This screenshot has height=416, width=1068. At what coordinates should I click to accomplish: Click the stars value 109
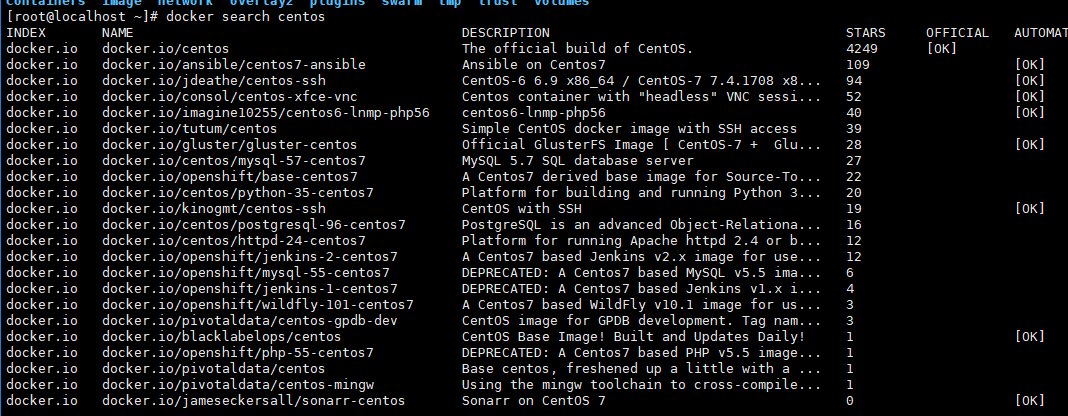(x=858, y=65)
